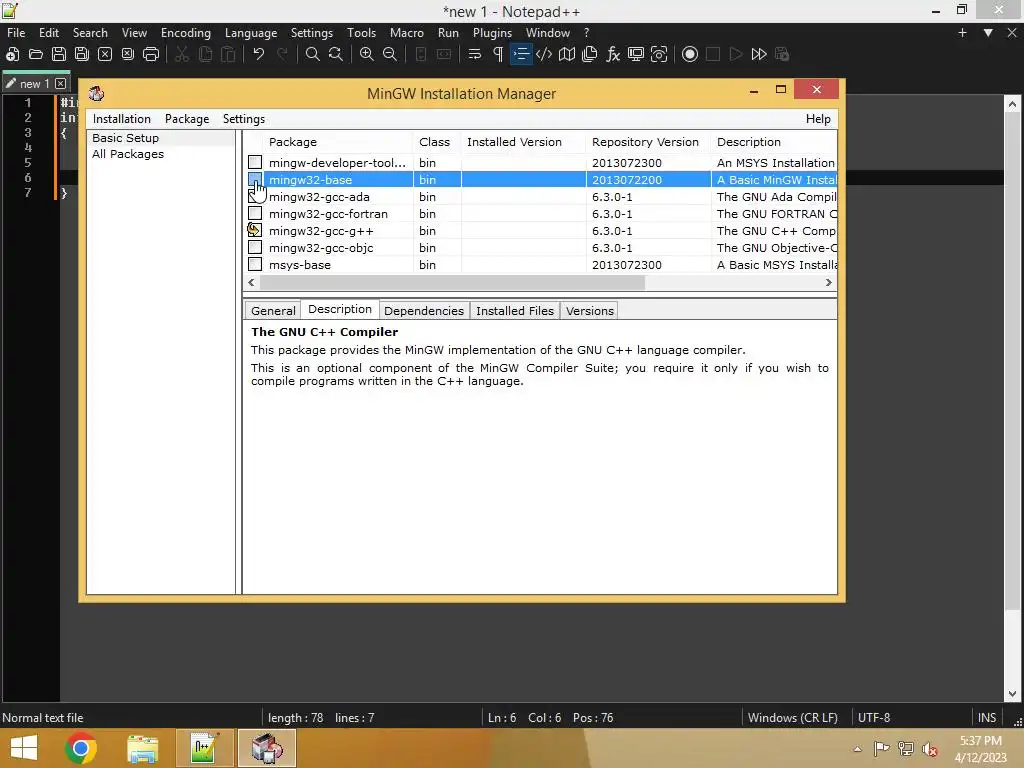1024x768 pixels.
Task: Click the Windows Start button
Action: [24, 748]
